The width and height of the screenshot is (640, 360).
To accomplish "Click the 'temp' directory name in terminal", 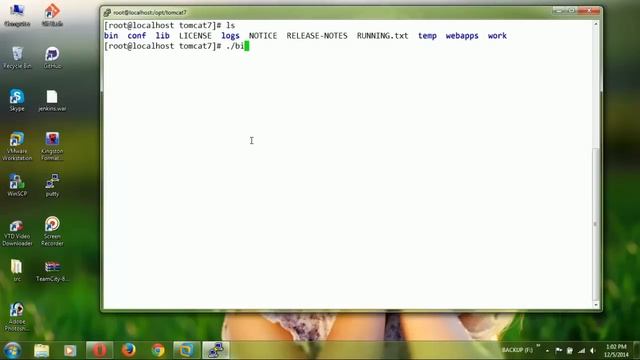I will (x=427, y=36).
